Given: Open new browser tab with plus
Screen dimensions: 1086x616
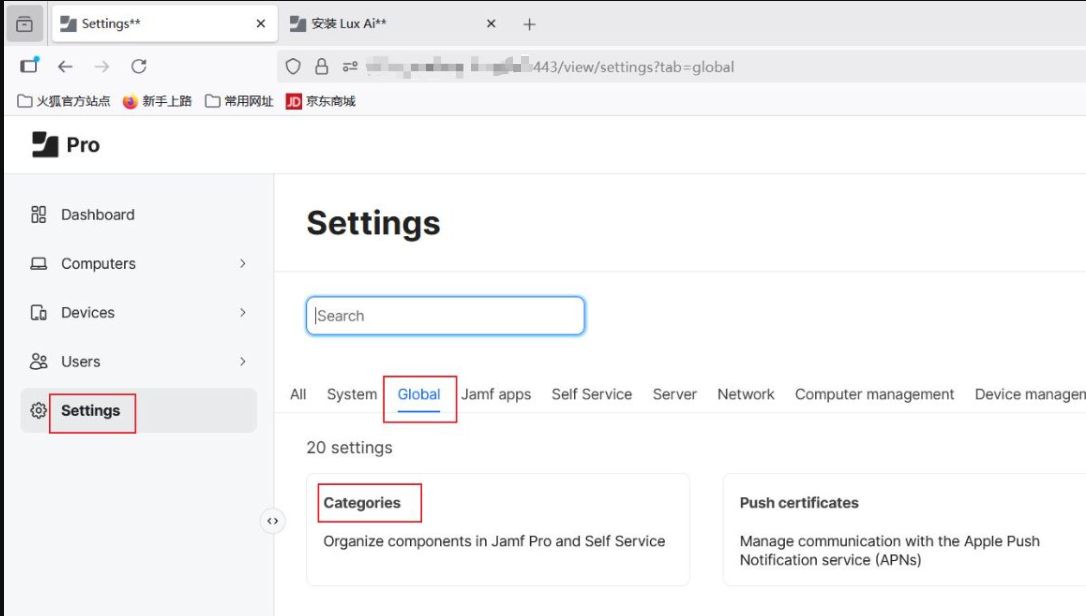Looking at the screenshot, I should 530,24.
